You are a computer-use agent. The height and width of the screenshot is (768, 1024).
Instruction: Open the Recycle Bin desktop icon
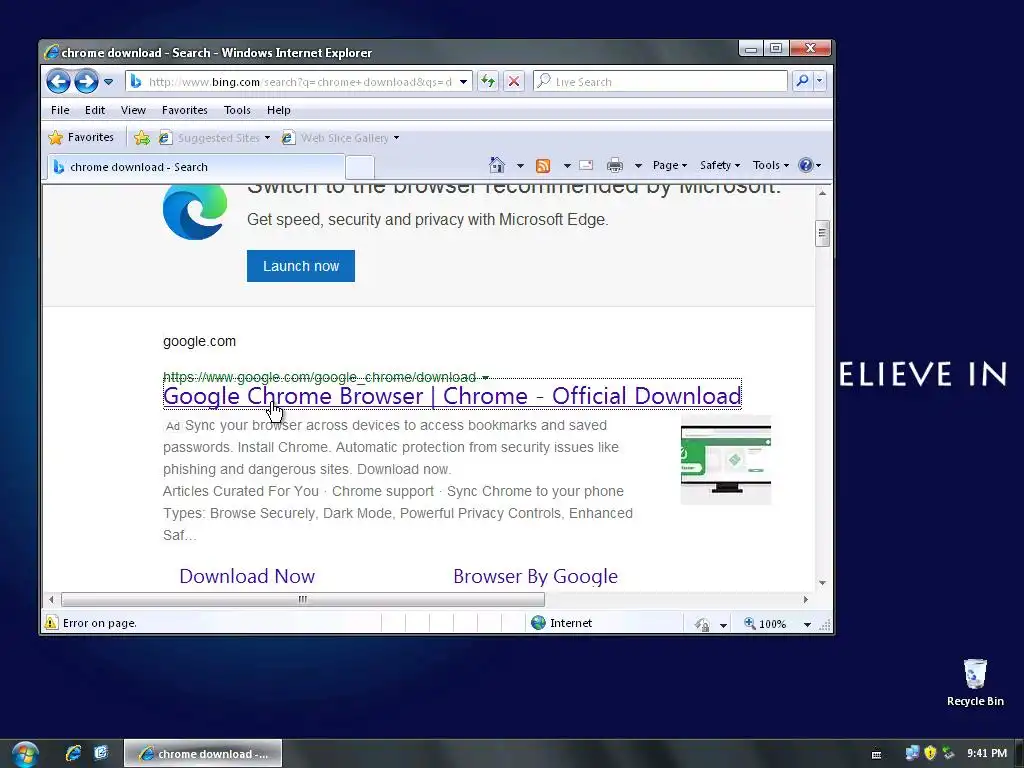pyautogui.click(x=975, y=682)
